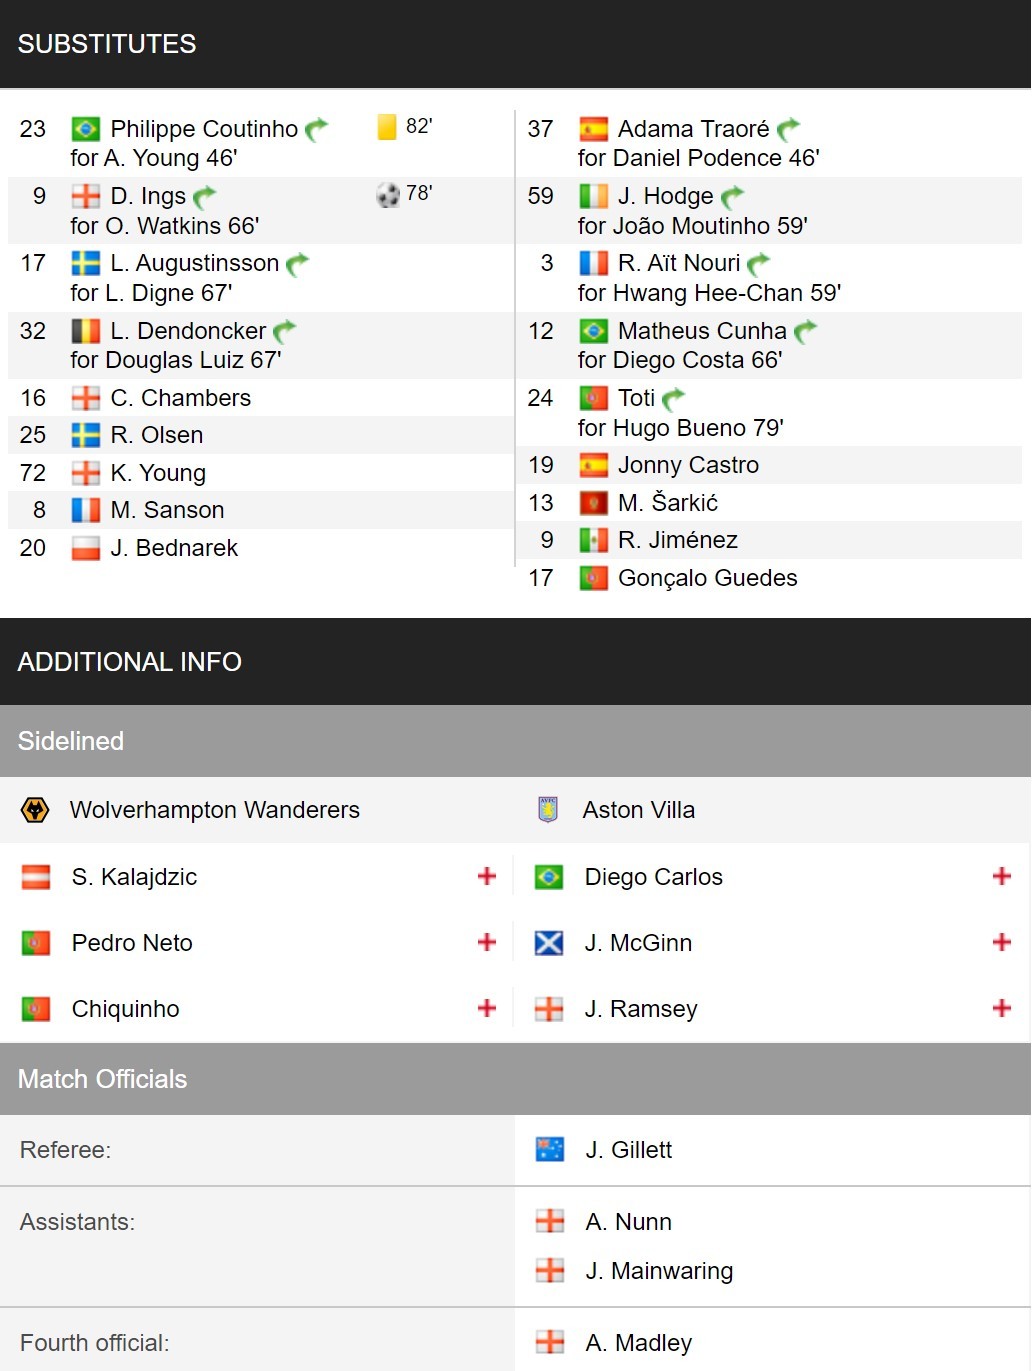Click the substitution arrow next to Adama Traoré
Image resolution: width=1032 pixels, height=1371 pixels.
[788, 129]
